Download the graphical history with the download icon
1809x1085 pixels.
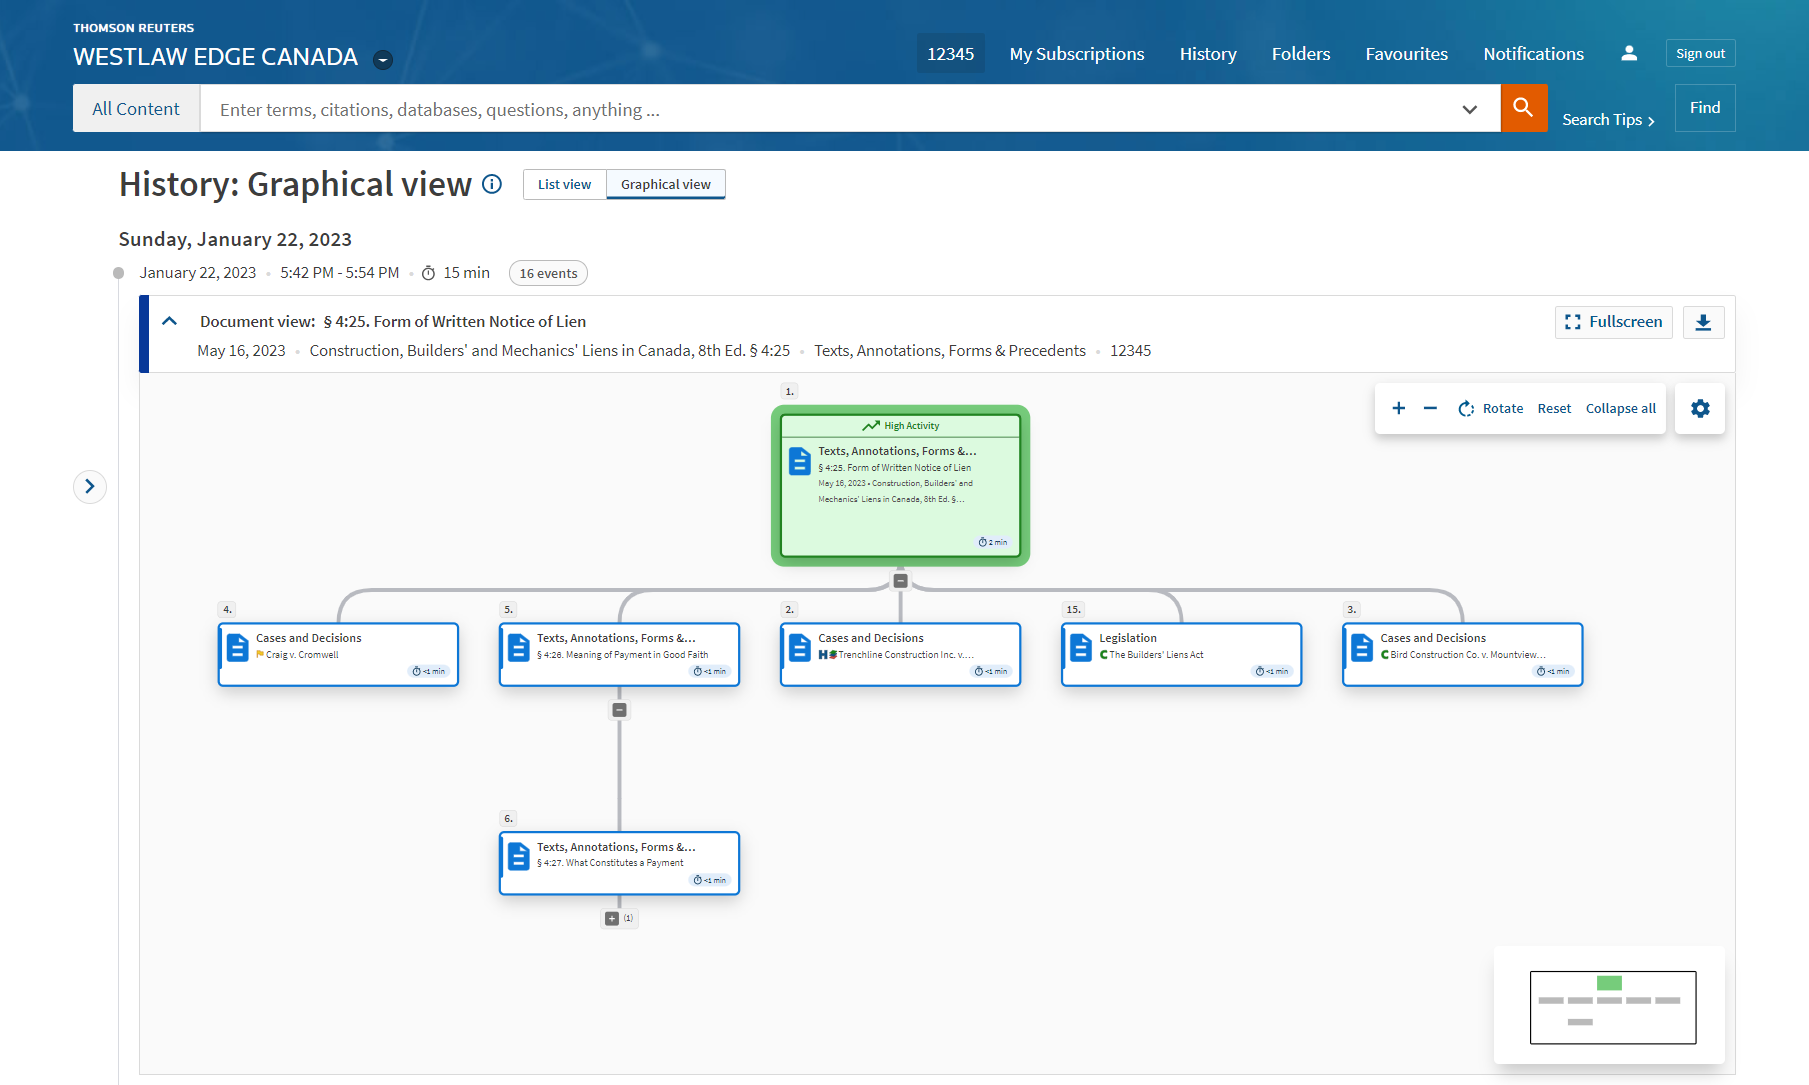1704,322
